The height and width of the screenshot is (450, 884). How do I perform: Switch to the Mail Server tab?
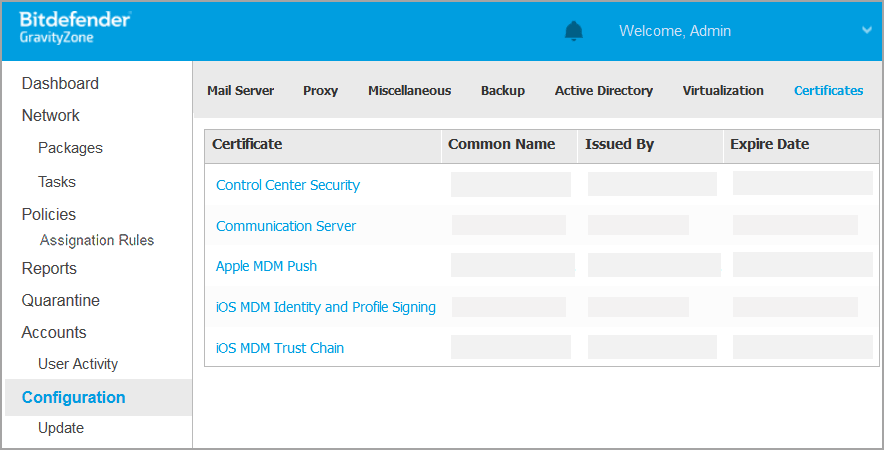pyautogui.click(x=241, y=91)
